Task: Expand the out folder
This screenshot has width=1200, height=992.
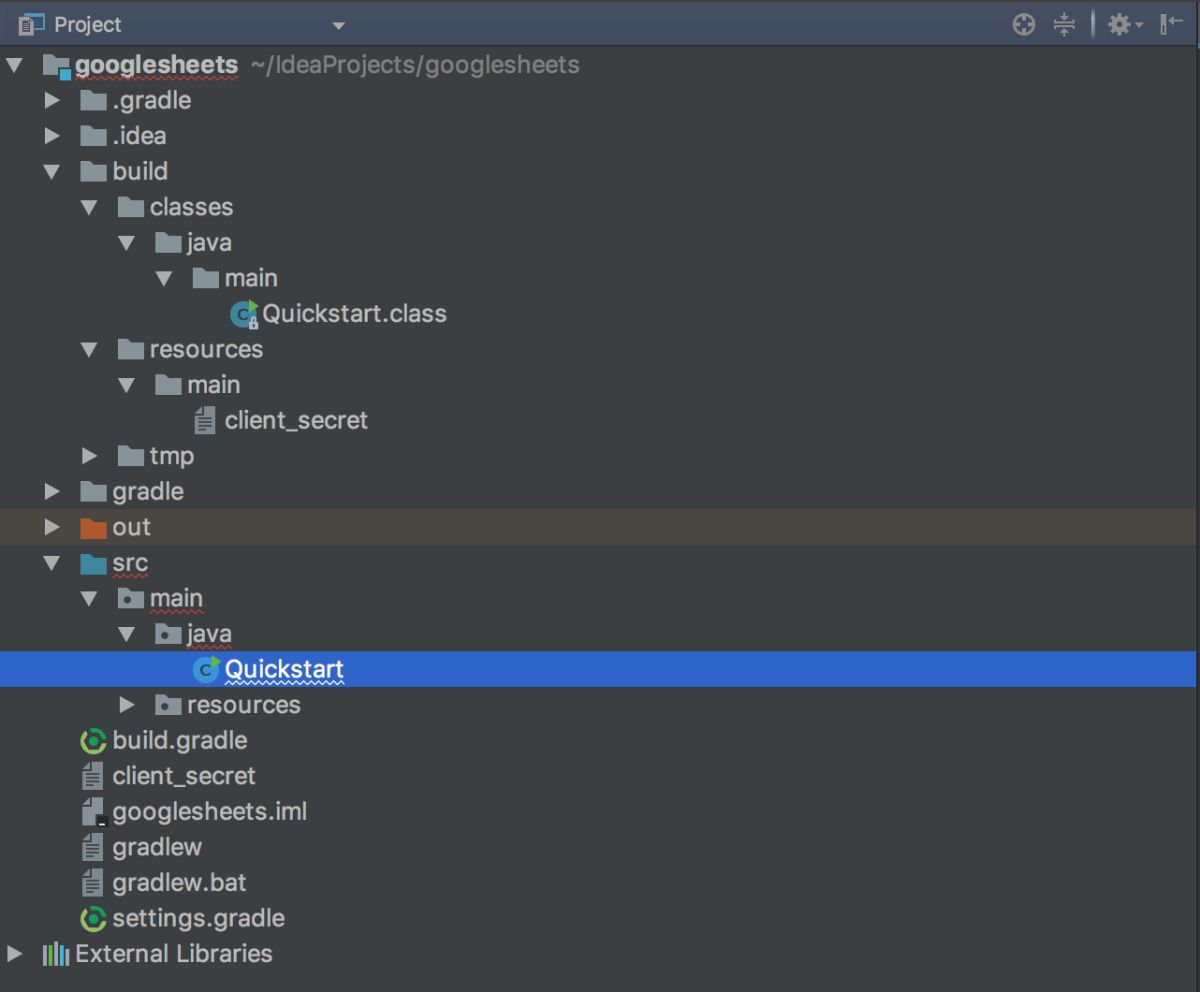Action: point(52,527)
